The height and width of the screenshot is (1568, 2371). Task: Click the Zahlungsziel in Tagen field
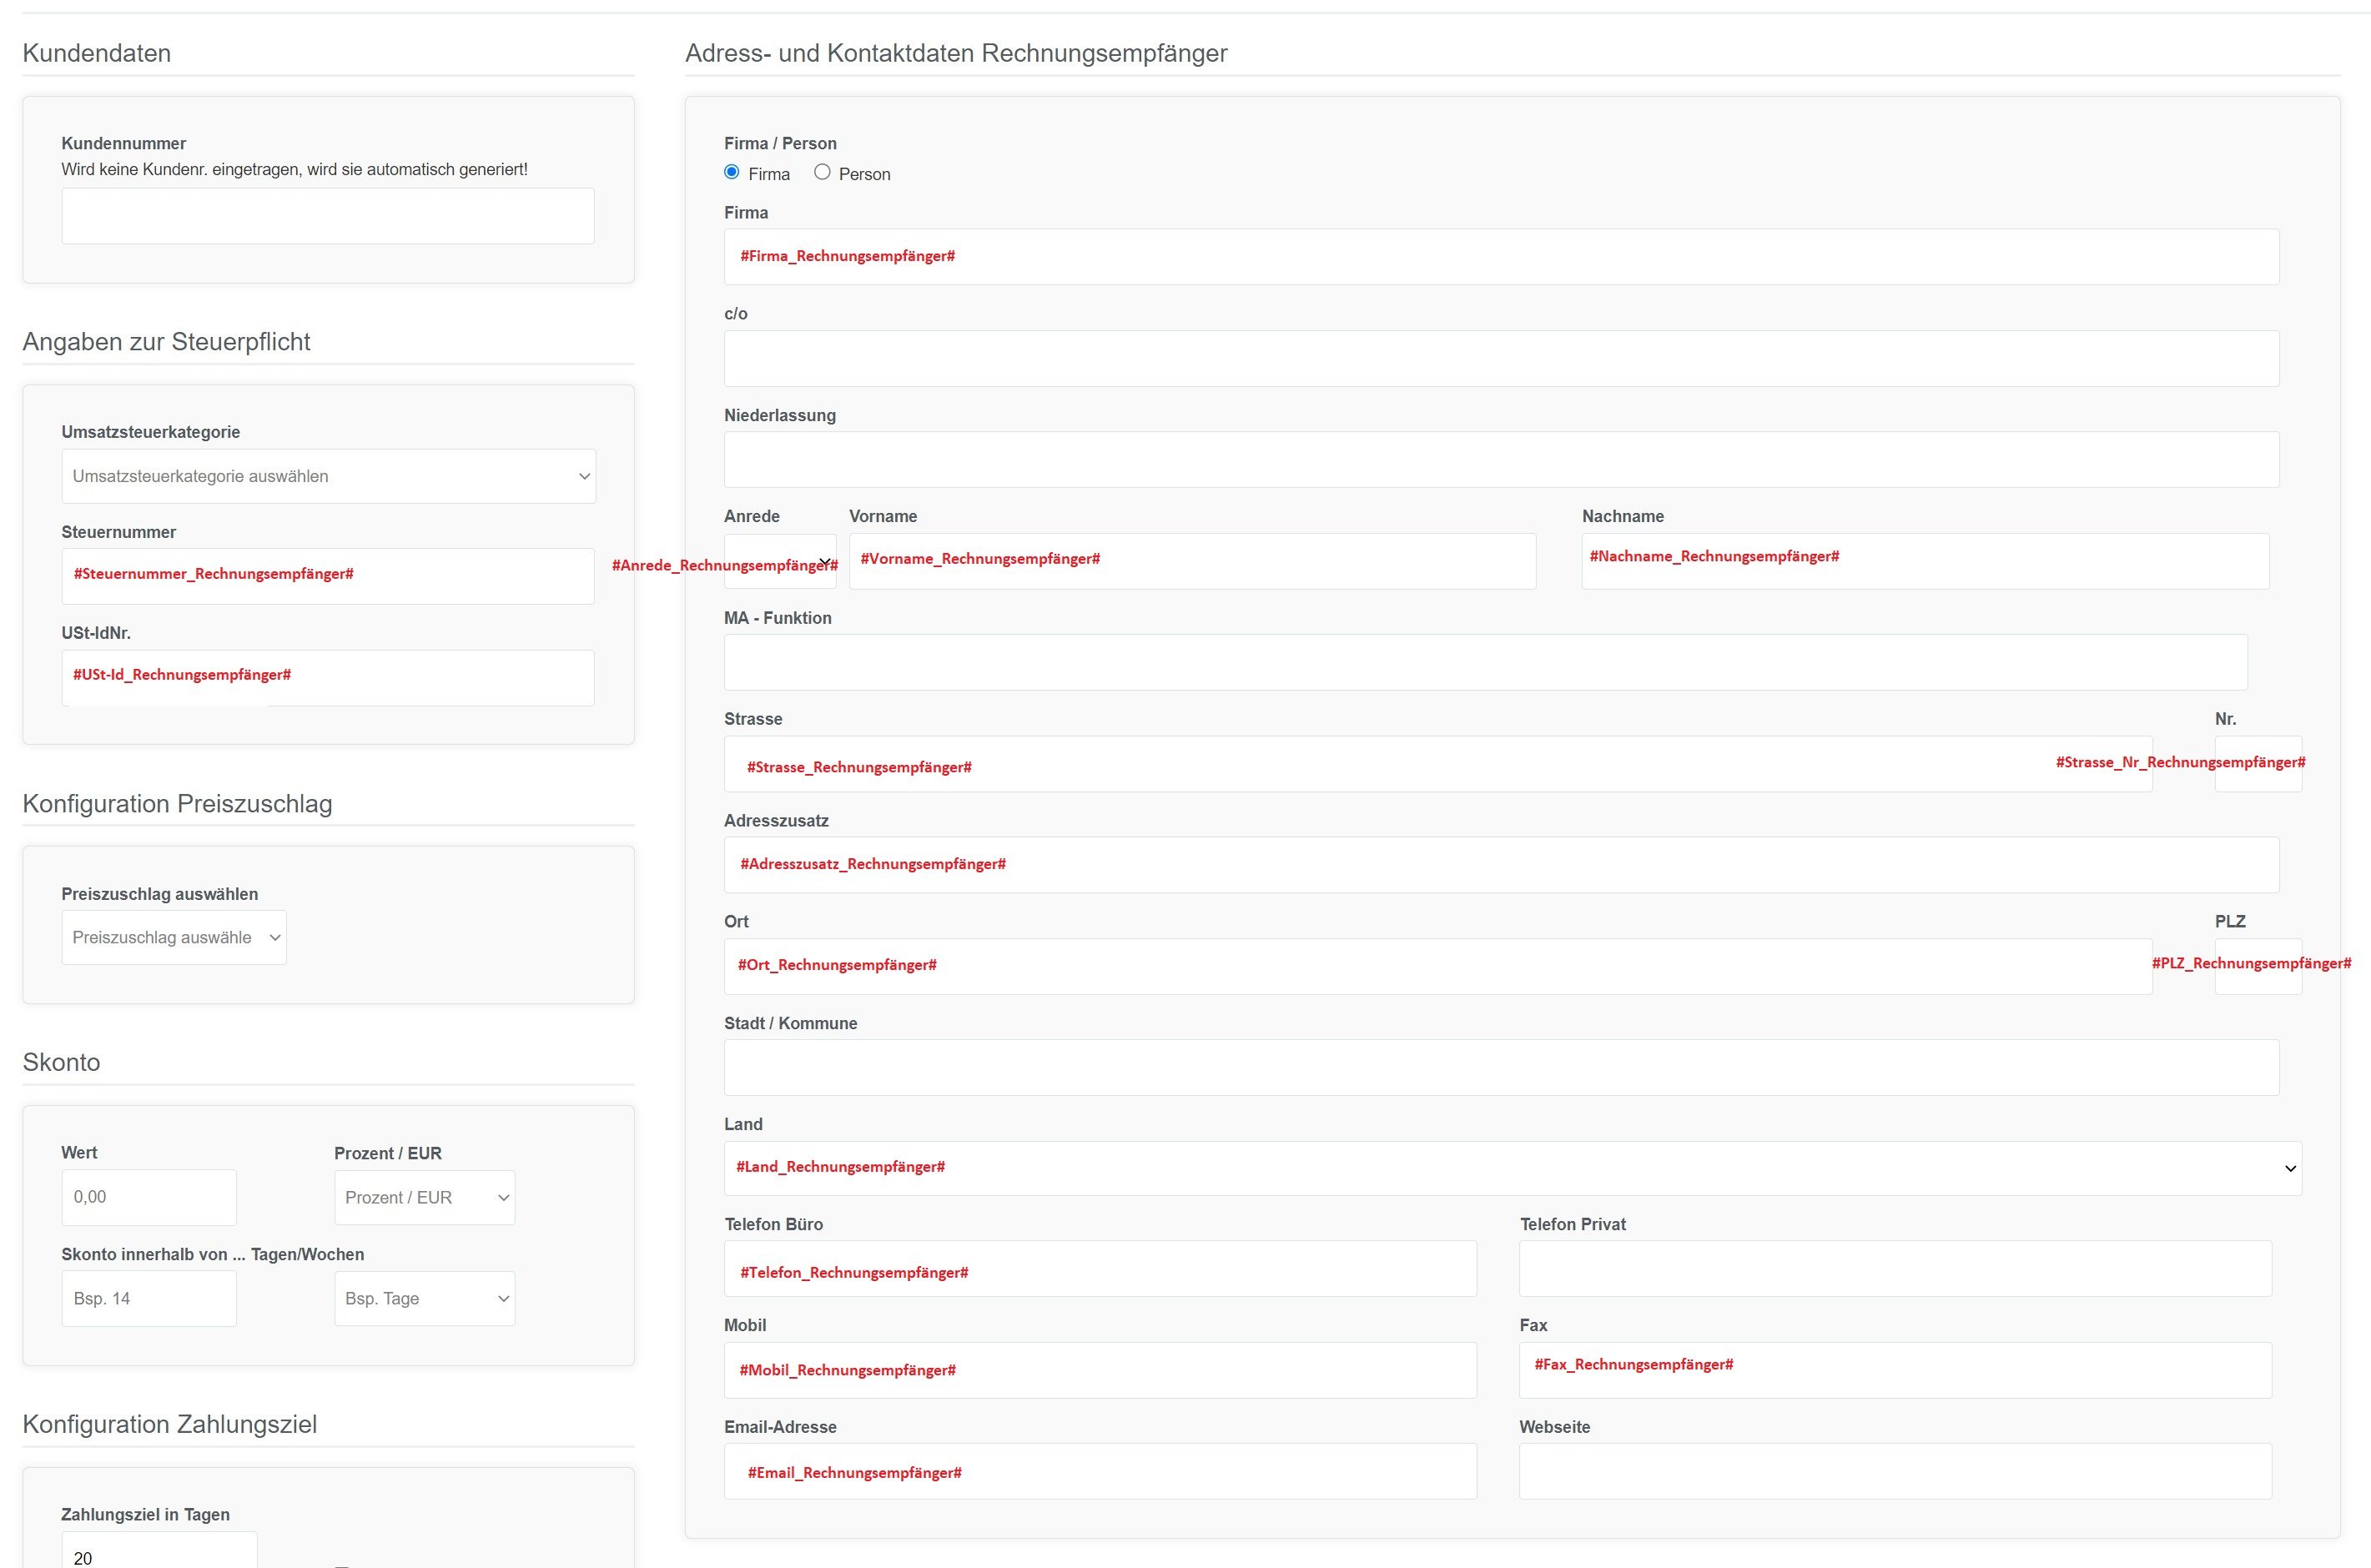(159, 1550)
